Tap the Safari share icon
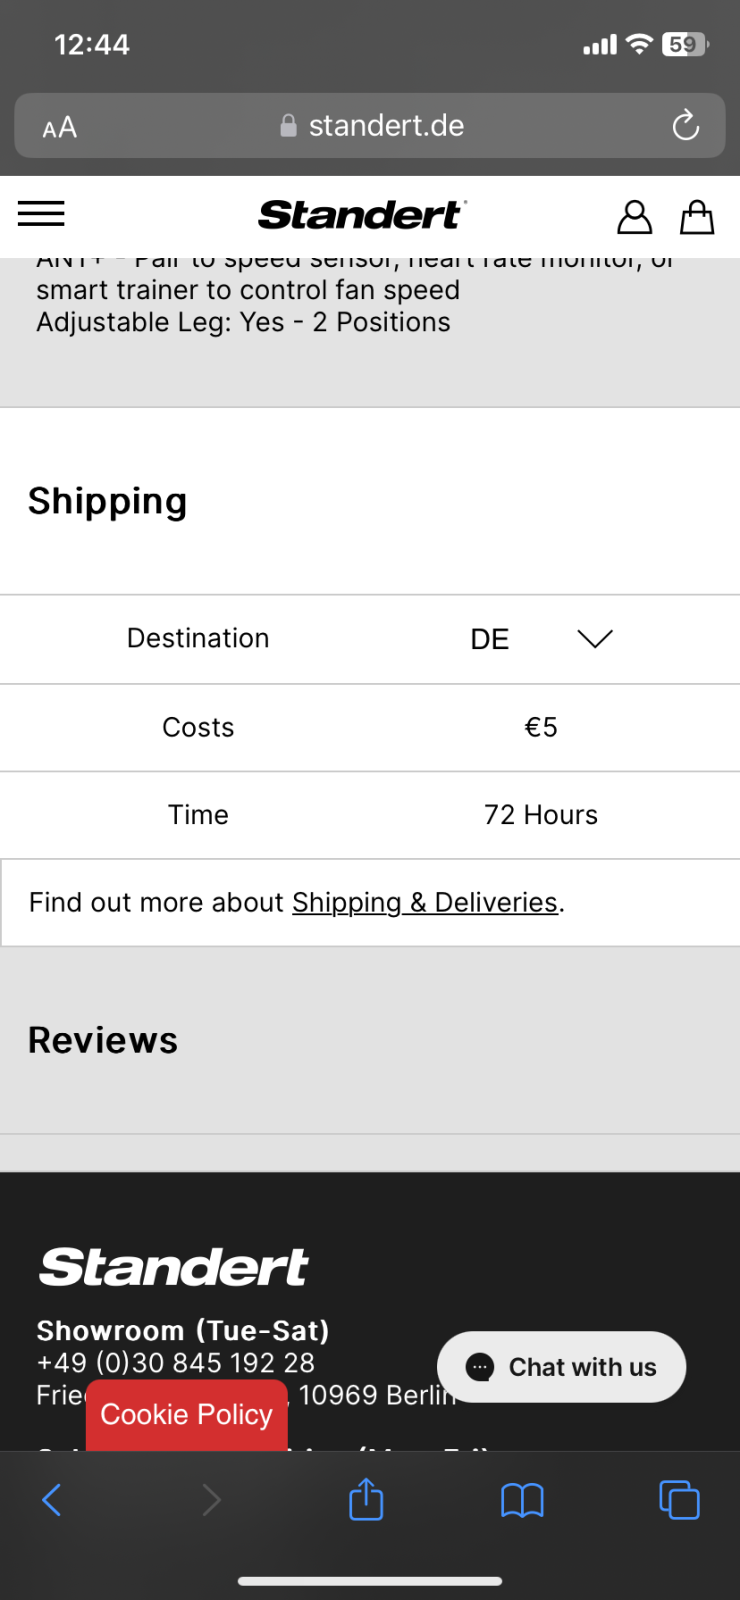The width and height of the screenshot is (740, 1600). (x=366, y=1499)
